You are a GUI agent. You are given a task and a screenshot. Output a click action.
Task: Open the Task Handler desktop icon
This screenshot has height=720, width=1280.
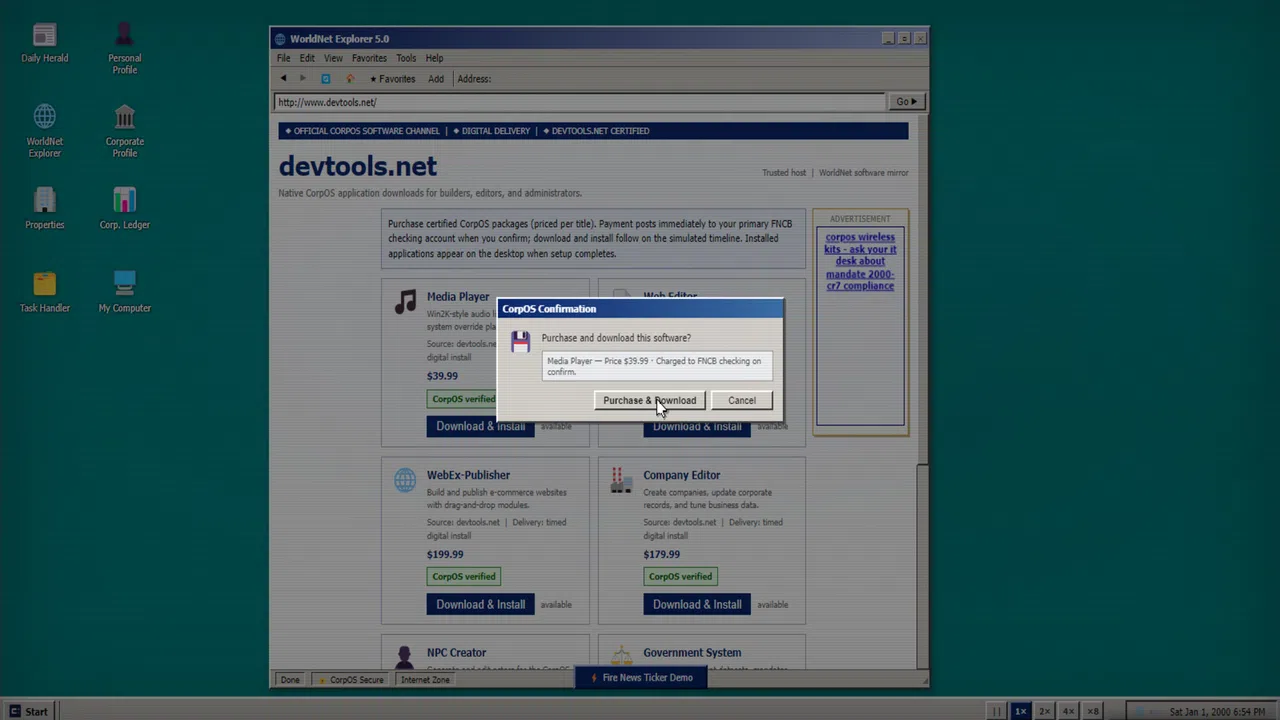click(x=44, y=292)
